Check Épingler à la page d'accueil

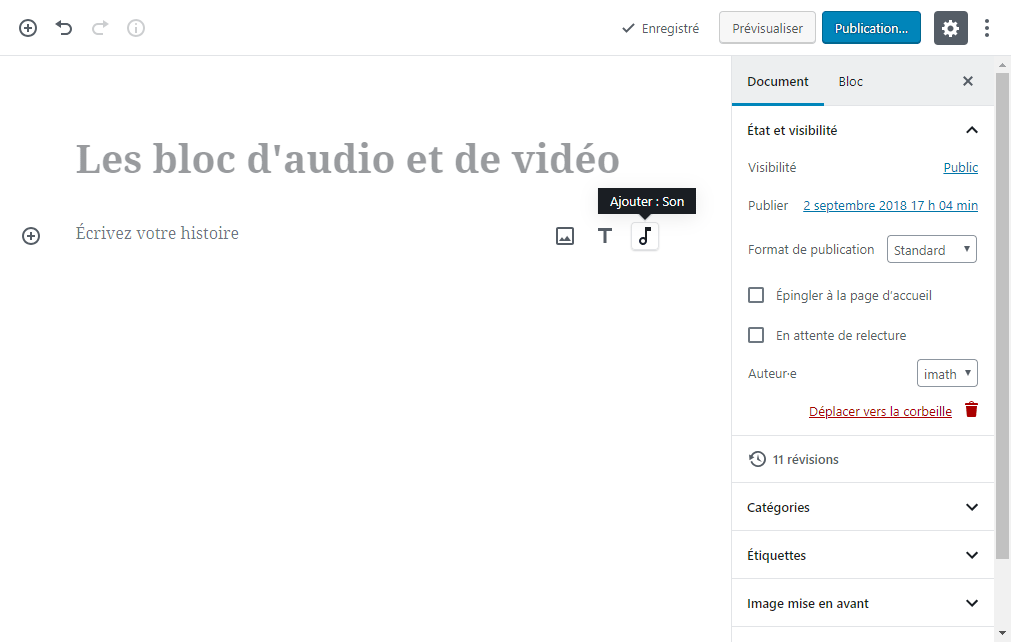tap(756, 295)
